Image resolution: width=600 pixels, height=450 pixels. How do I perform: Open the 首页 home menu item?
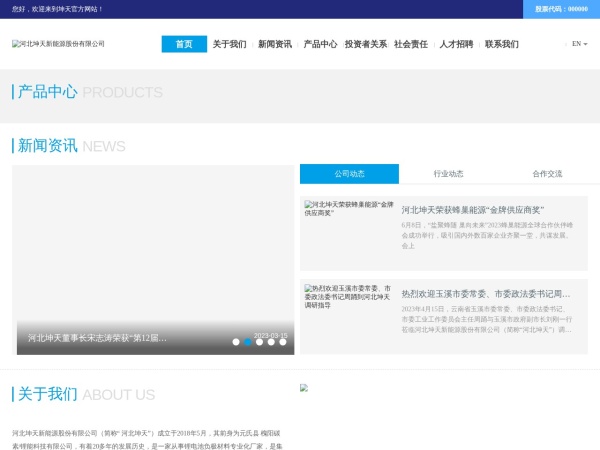(x=184, y=44)
